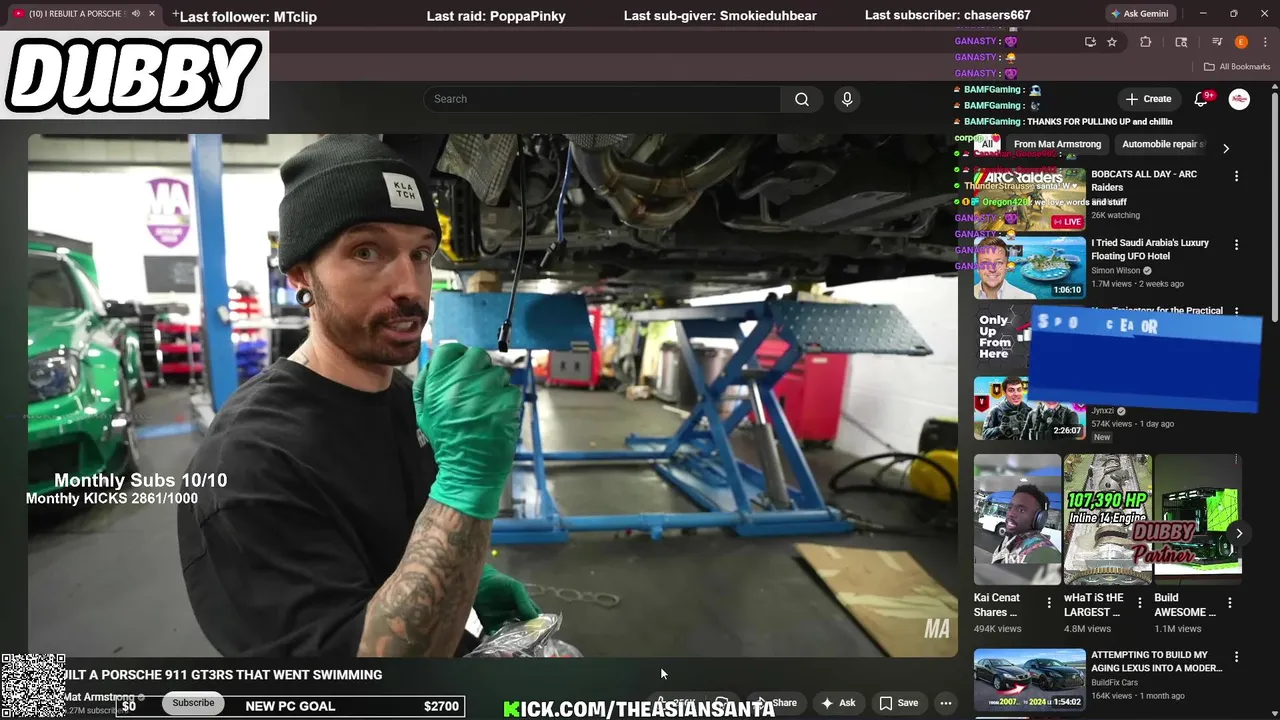Viewport: 1280px width, 720px height.
Task: Open the YouTube account avatar menu
Action: coord(1239,99)
